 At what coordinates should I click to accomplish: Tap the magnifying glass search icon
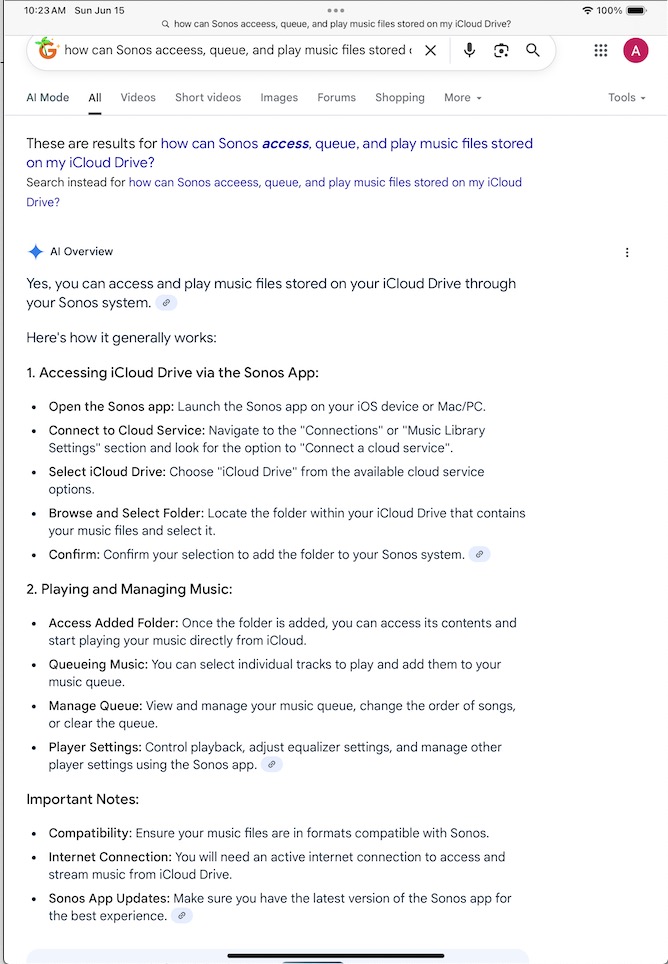pos(533,50)
